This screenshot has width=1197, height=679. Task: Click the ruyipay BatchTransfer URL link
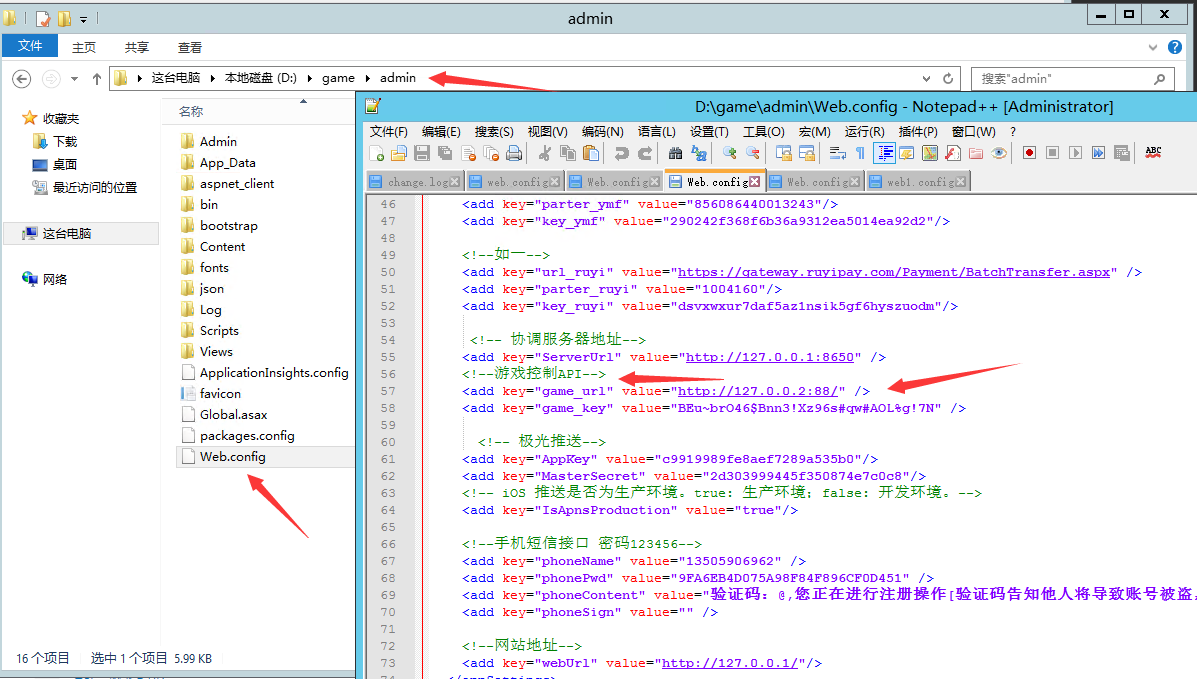pyautogui.click(x=894, y=272)
